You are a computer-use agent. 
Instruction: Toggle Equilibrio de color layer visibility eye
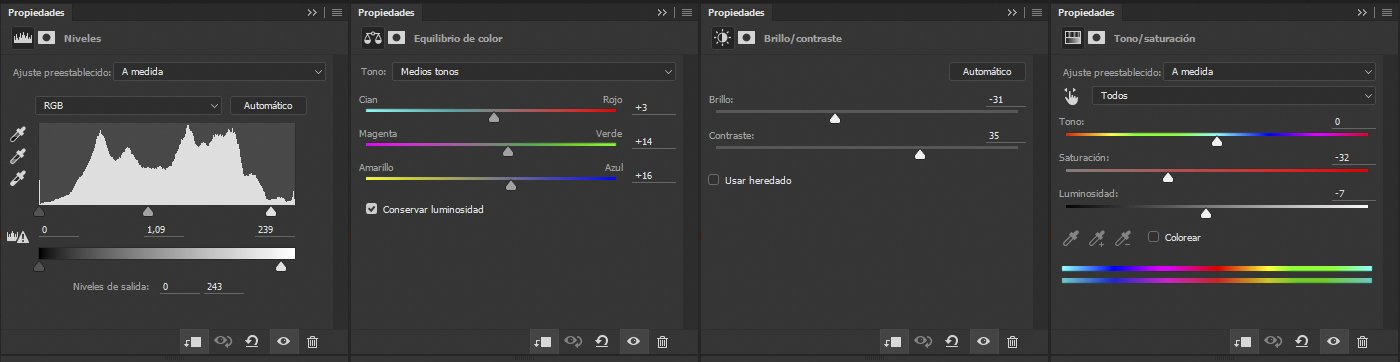coord(633,342)
